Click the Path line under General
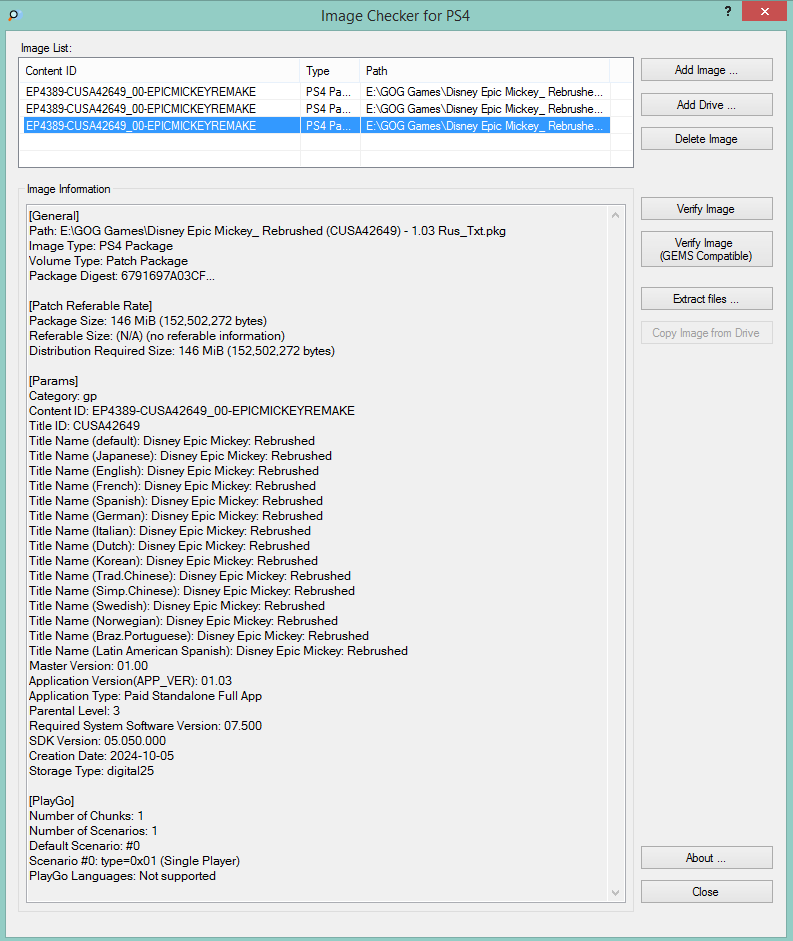Viewport: 793px width, 941px height. point(267,231)
